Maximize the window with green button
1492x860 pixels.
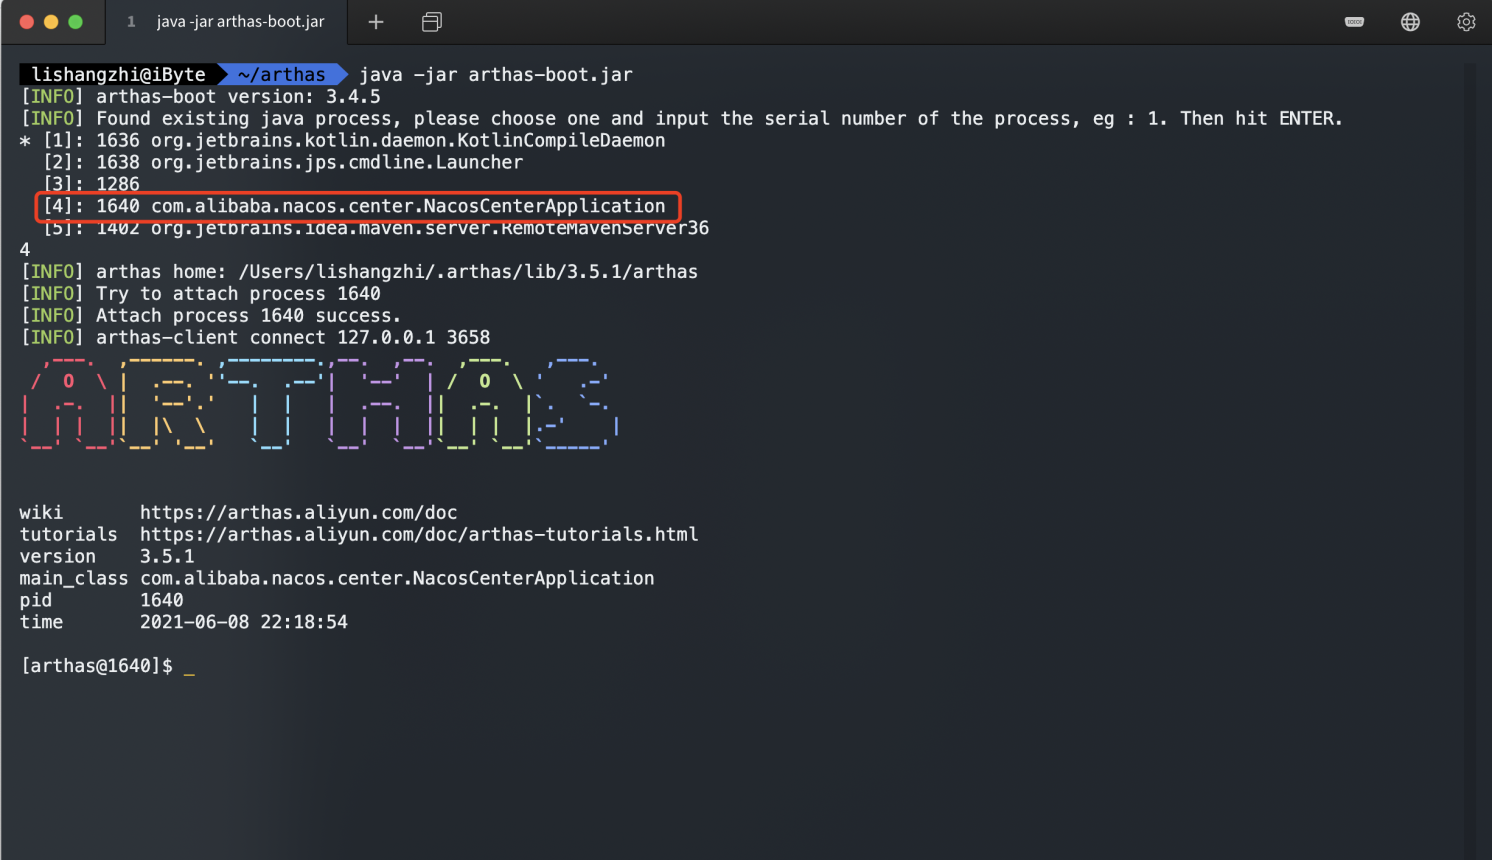point(75,22)
